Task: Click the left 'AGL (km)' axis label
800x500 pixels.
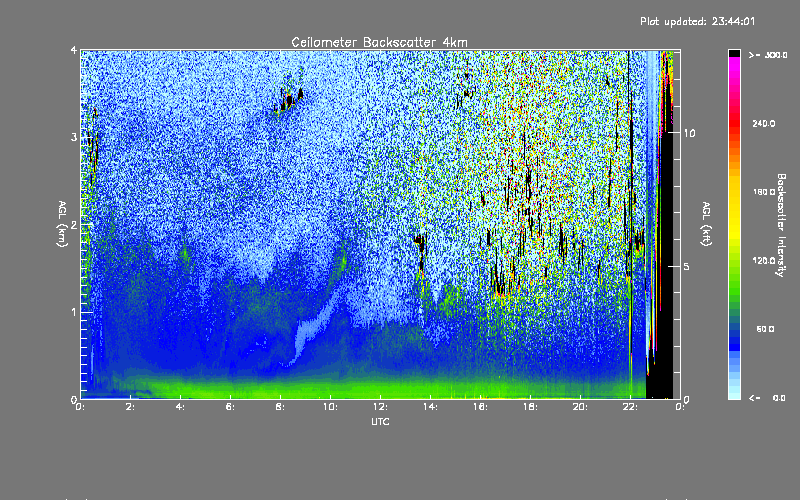Action: (x=62, y=224)
